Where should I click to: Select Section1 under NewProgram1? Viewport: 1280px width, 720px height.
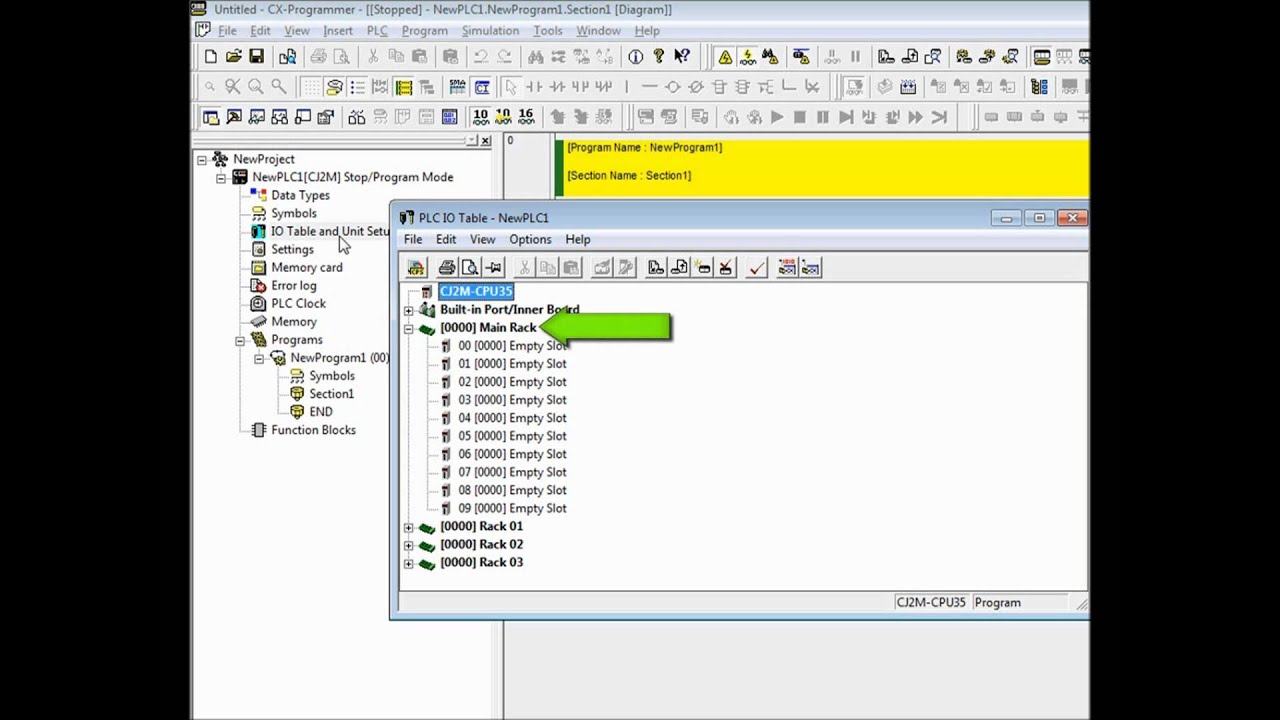point(331,394)
